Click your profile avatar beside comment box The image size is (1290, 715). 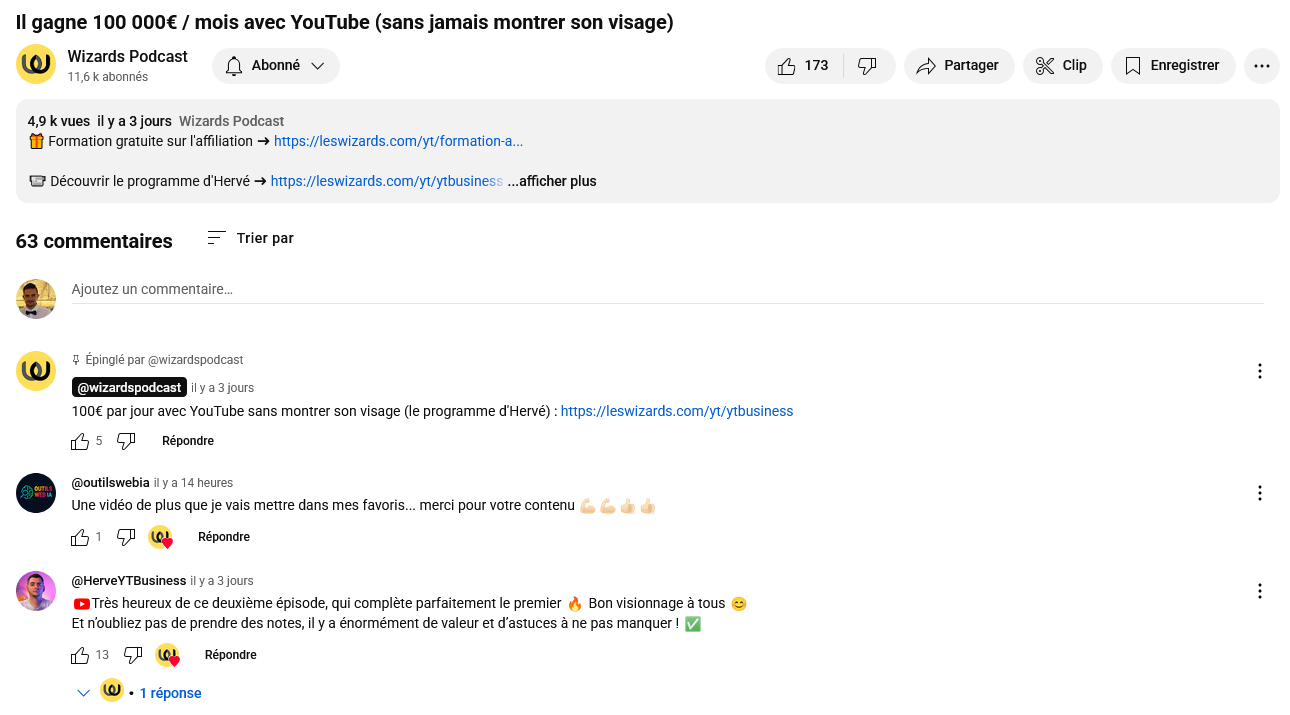[36, 299]
